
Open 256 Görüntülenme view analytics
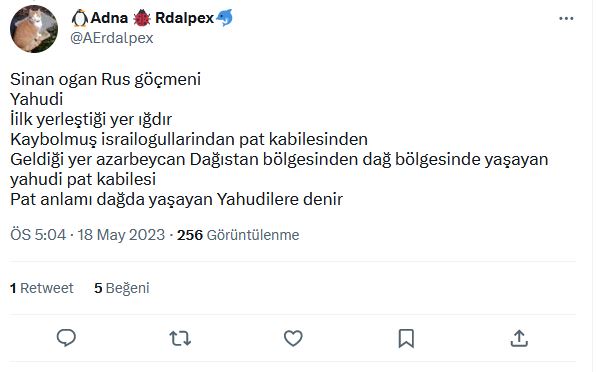238,235
